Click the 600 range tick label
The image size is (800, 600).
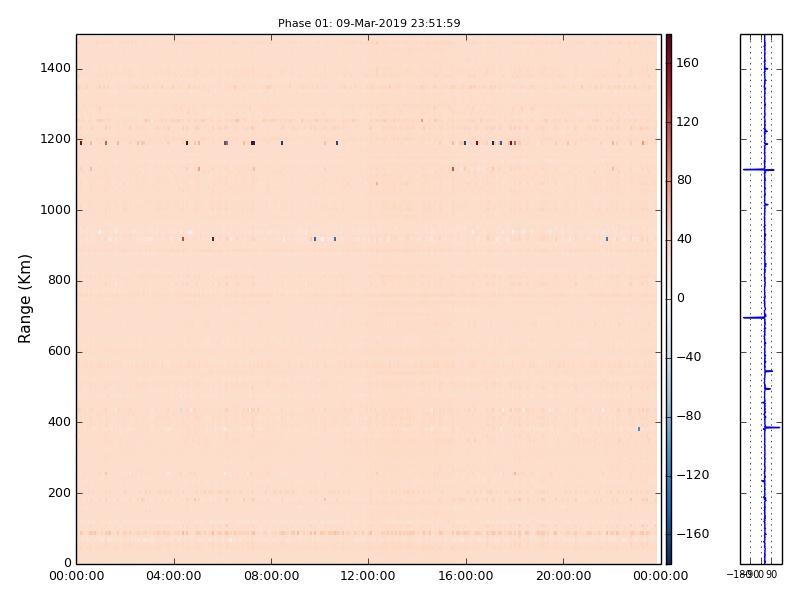coord(59,351)
